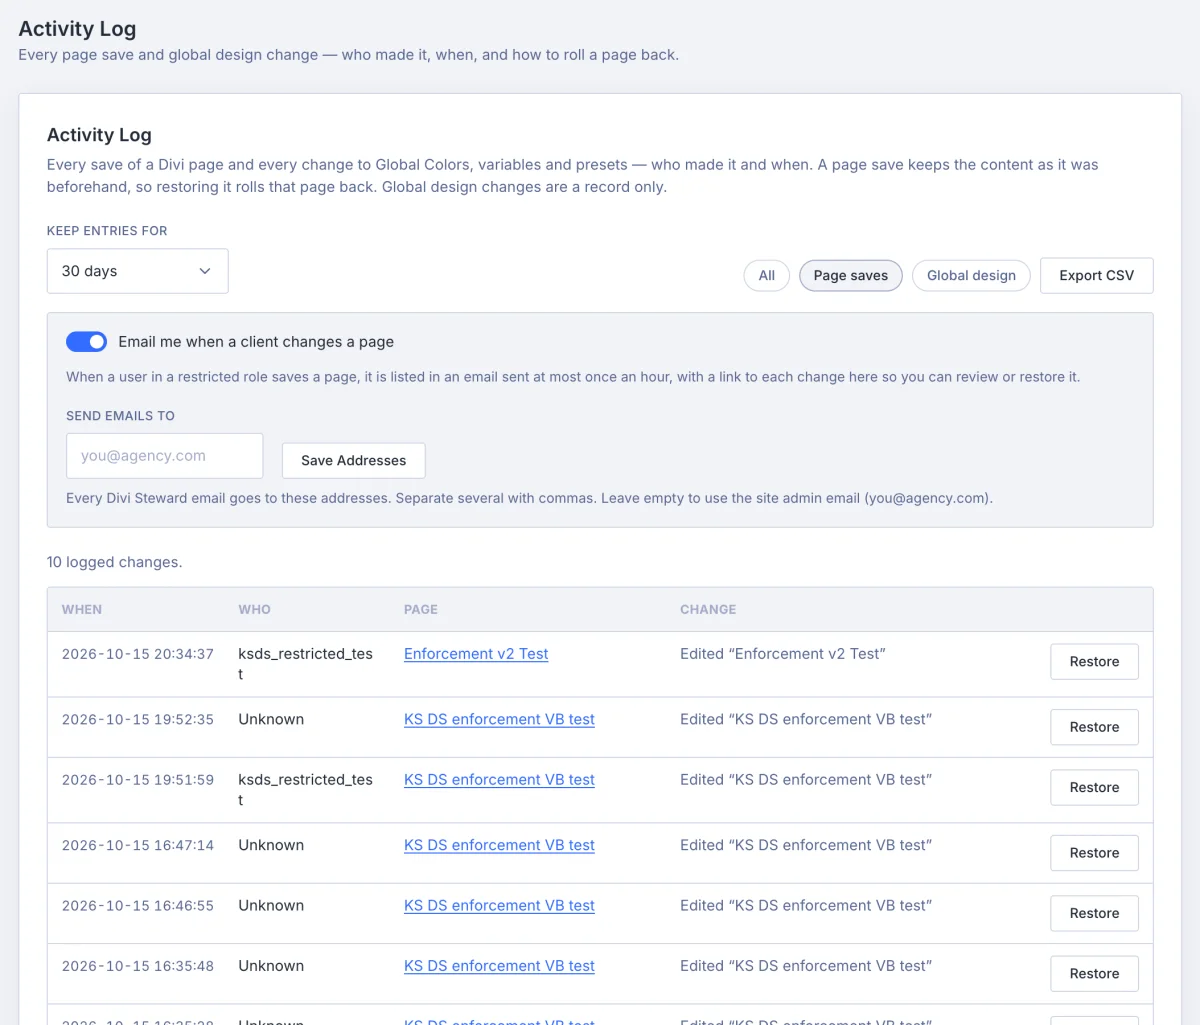Click the timestamp 2026-10-15 19:52:35
This screenshot has width=1200, height=1025.
click(x=138, y=720)
